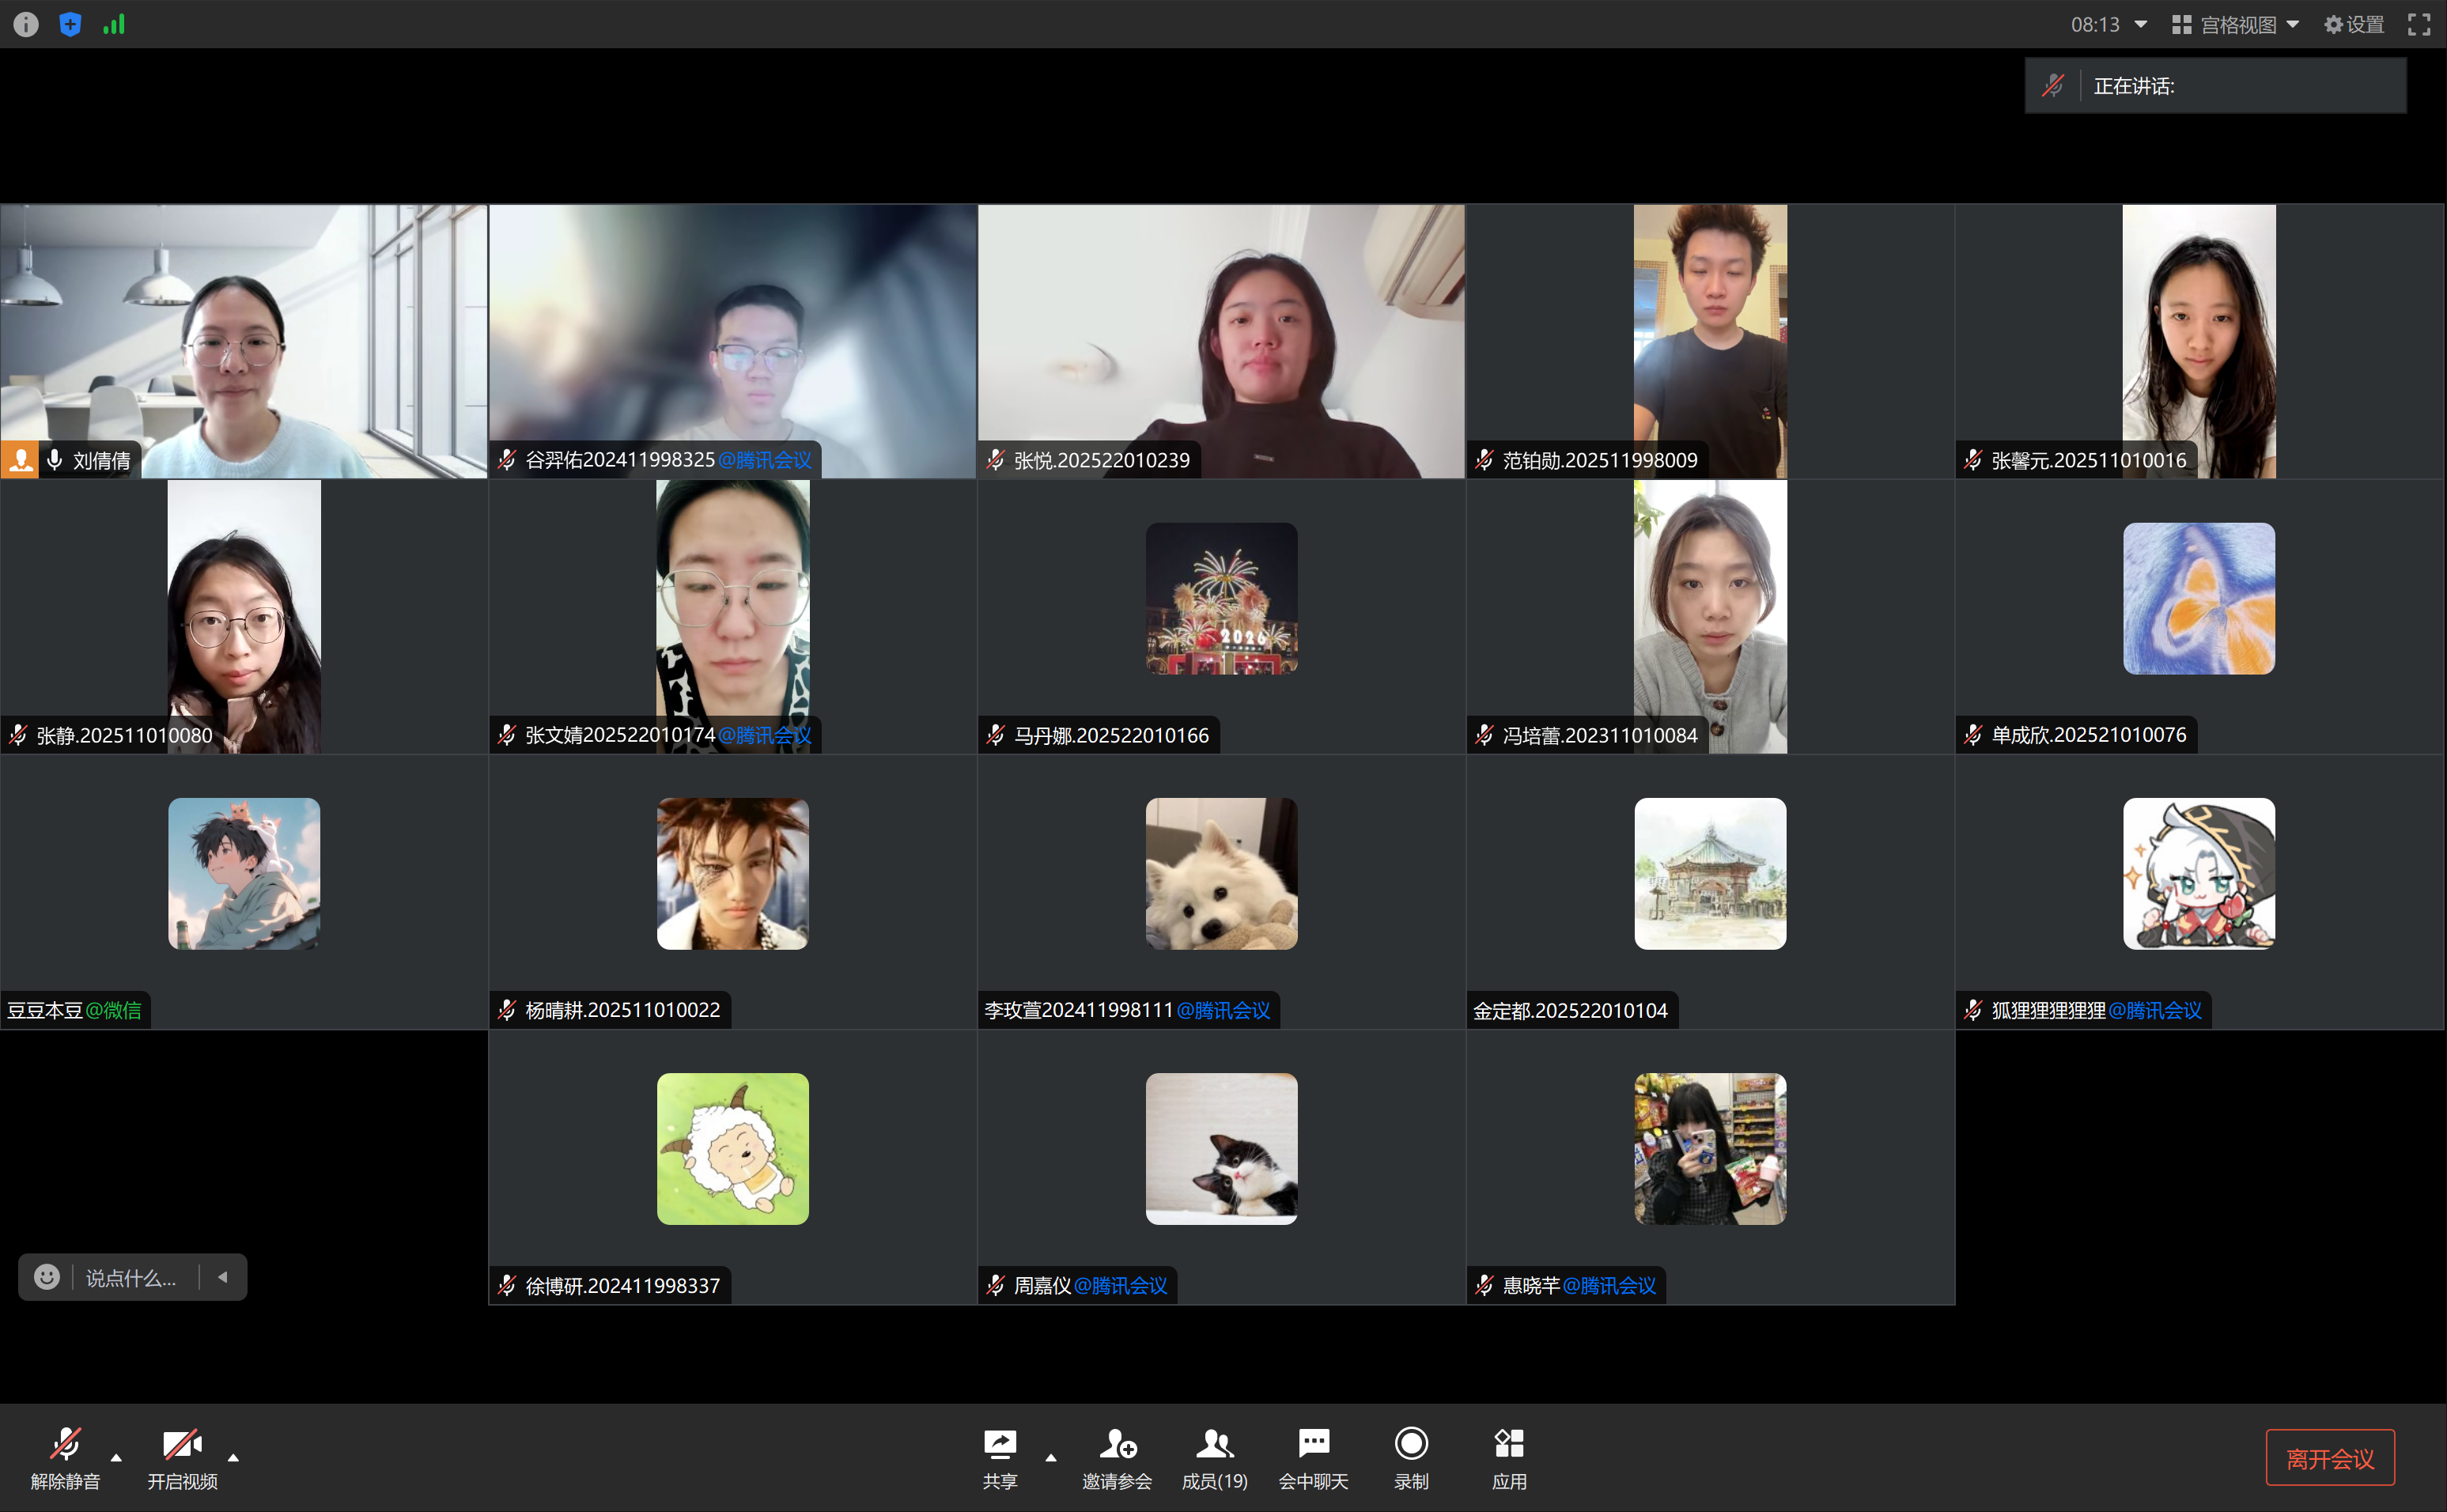The width and height of the screenshot is (2447, 1512).
Task: Click the emoji icon beside the chat box
Action: [x=46, y=1277]
